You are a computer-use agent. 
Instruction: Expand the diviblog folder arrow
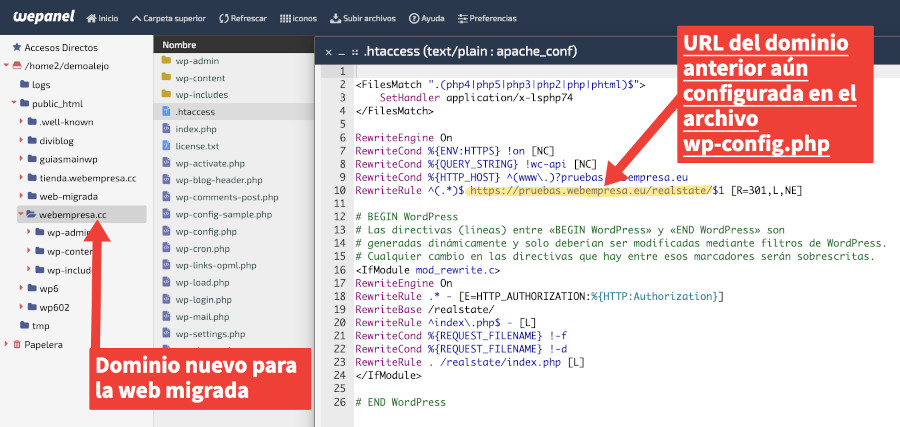[21, 141]
